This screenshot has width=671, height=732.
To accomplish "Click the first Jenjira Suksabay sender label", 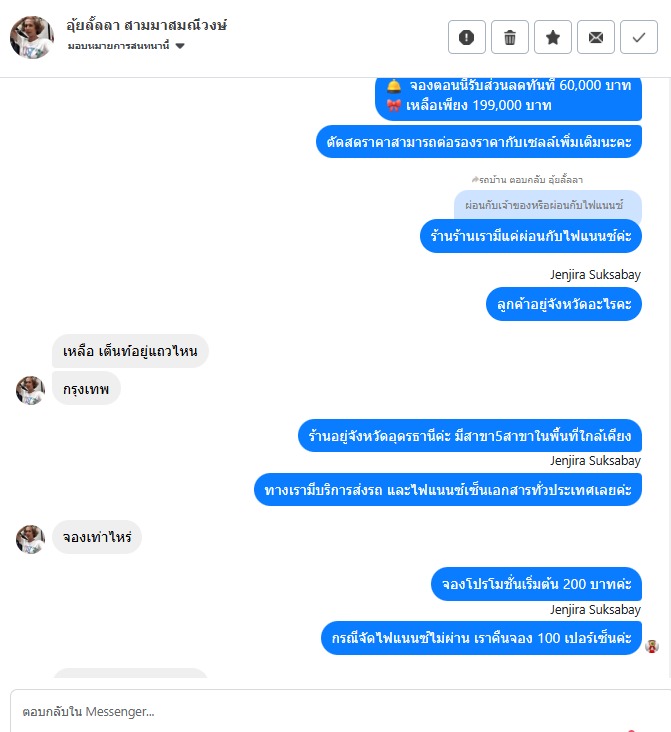I will [595, 274].
